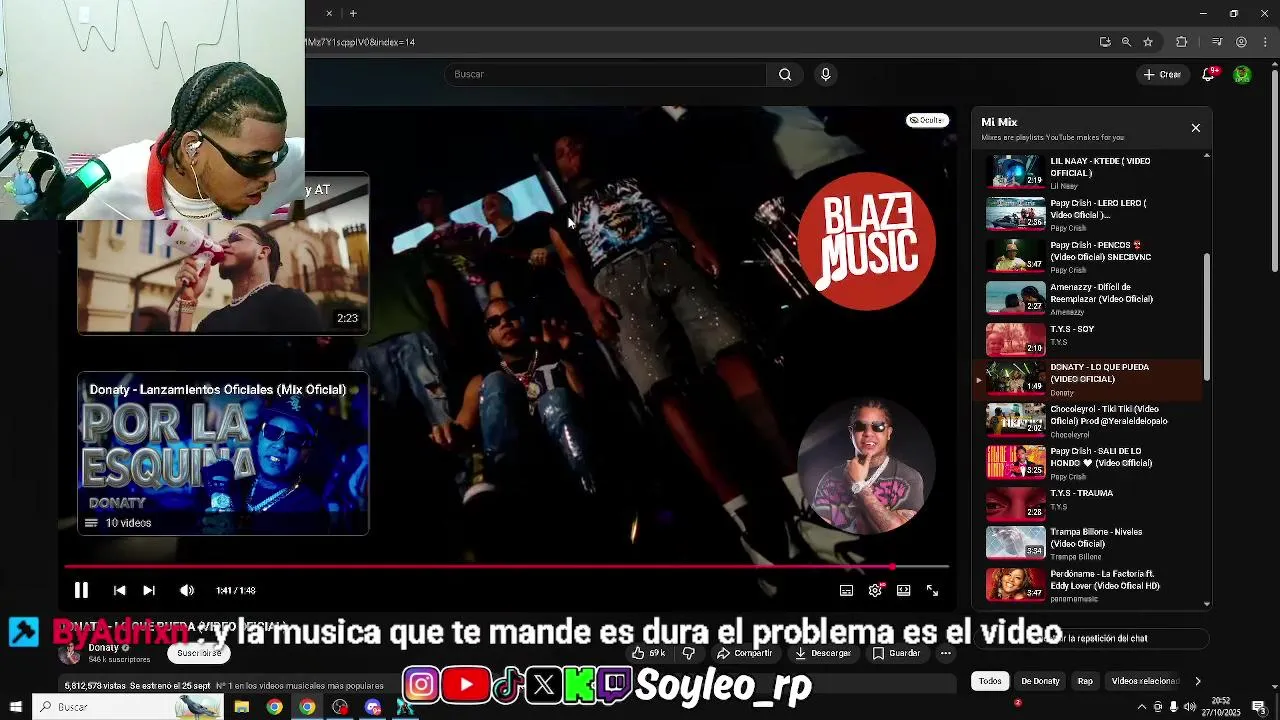Play Papy Crish - SALI DE LO HONDO
Image resolution: width=1280 pixels, height=720 pixels.
(x=1090, y=463)
